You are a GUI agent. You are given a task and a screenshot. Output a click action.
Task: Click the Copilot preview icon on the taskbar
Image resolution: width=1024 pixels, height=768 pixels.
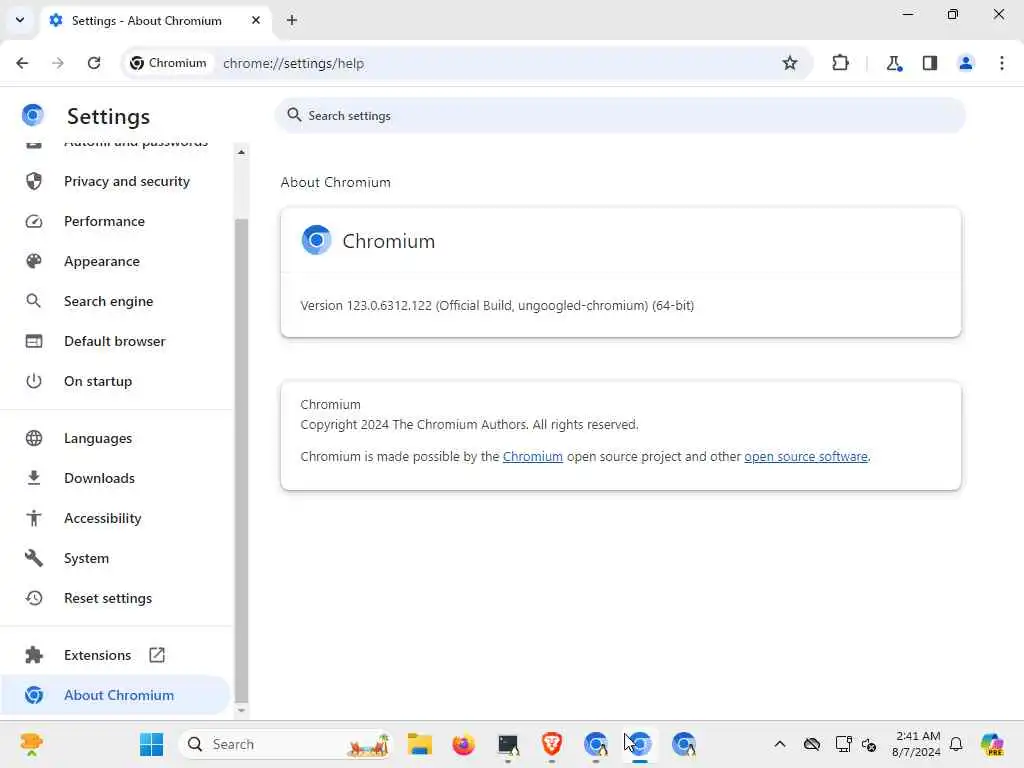tap(992, 744)
